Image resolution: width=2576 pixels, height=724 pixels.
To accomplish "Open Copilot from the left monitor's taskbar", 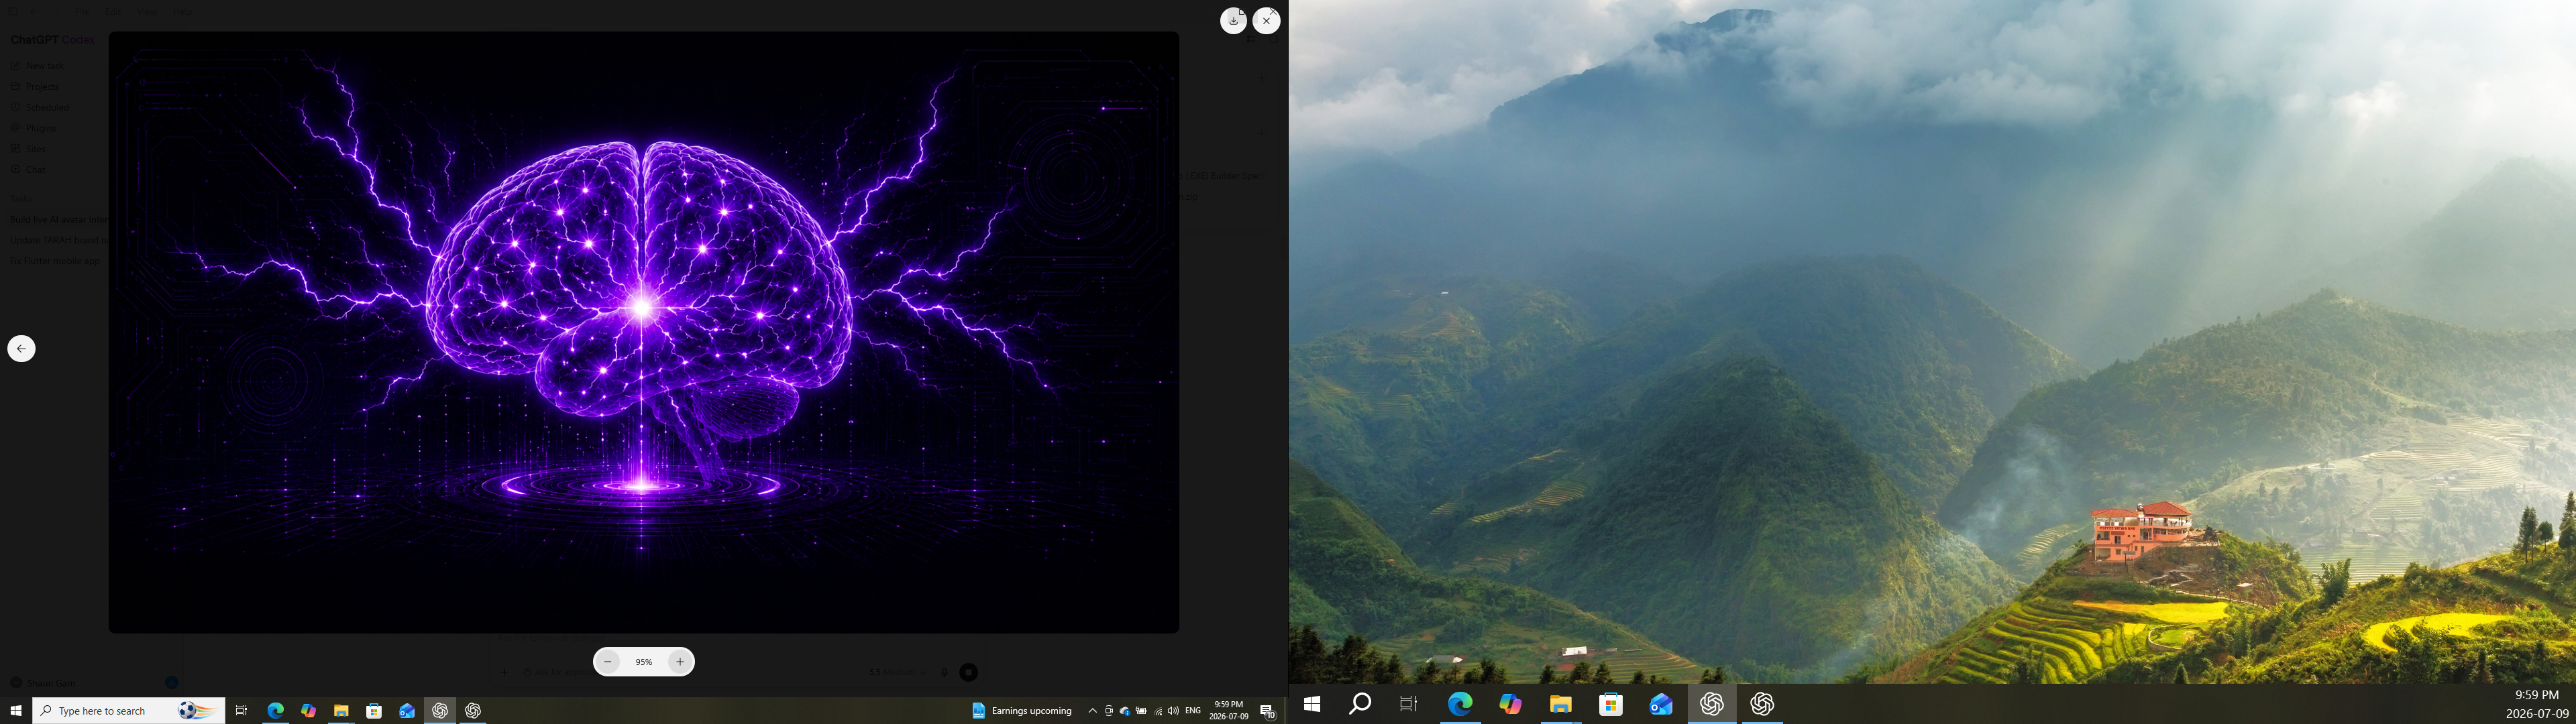I will click(308, 711).
